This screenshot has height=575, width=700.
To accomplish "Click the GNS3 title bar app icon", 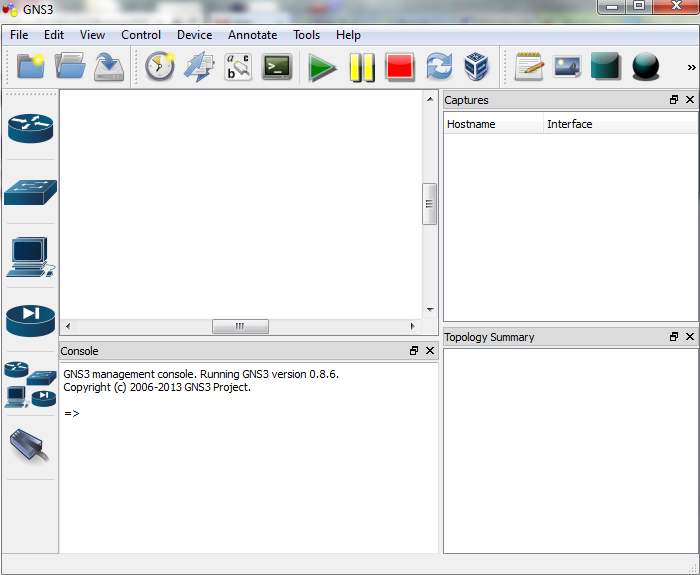I will 10,9.
